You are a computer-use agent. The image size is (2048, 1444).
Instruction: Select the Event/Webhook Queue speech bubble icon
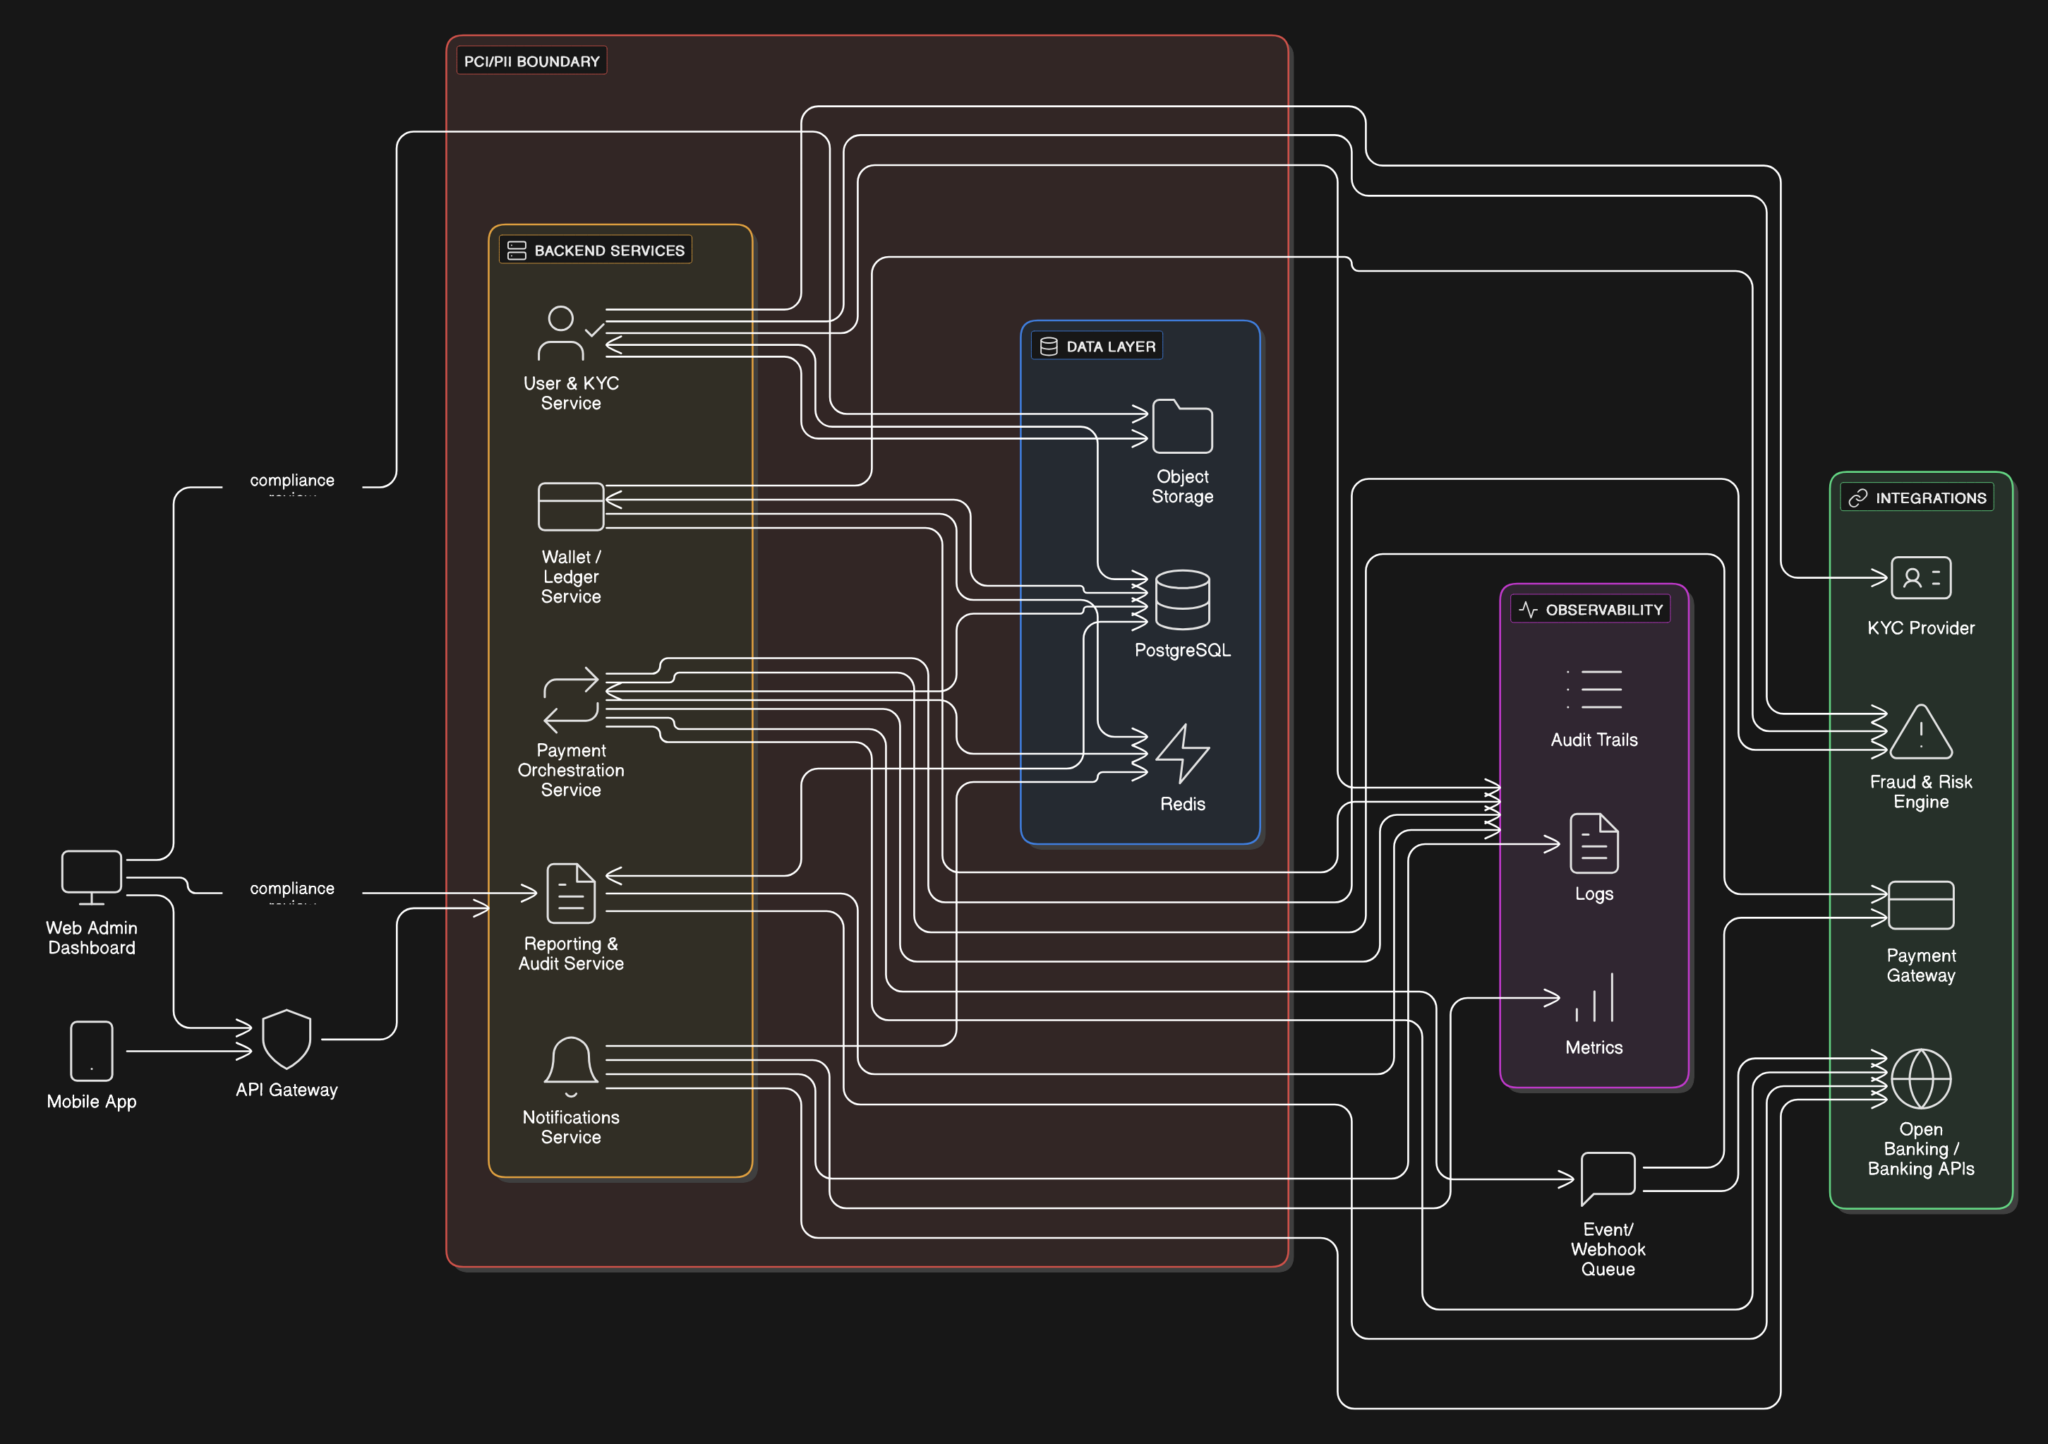[1607, 1178]
